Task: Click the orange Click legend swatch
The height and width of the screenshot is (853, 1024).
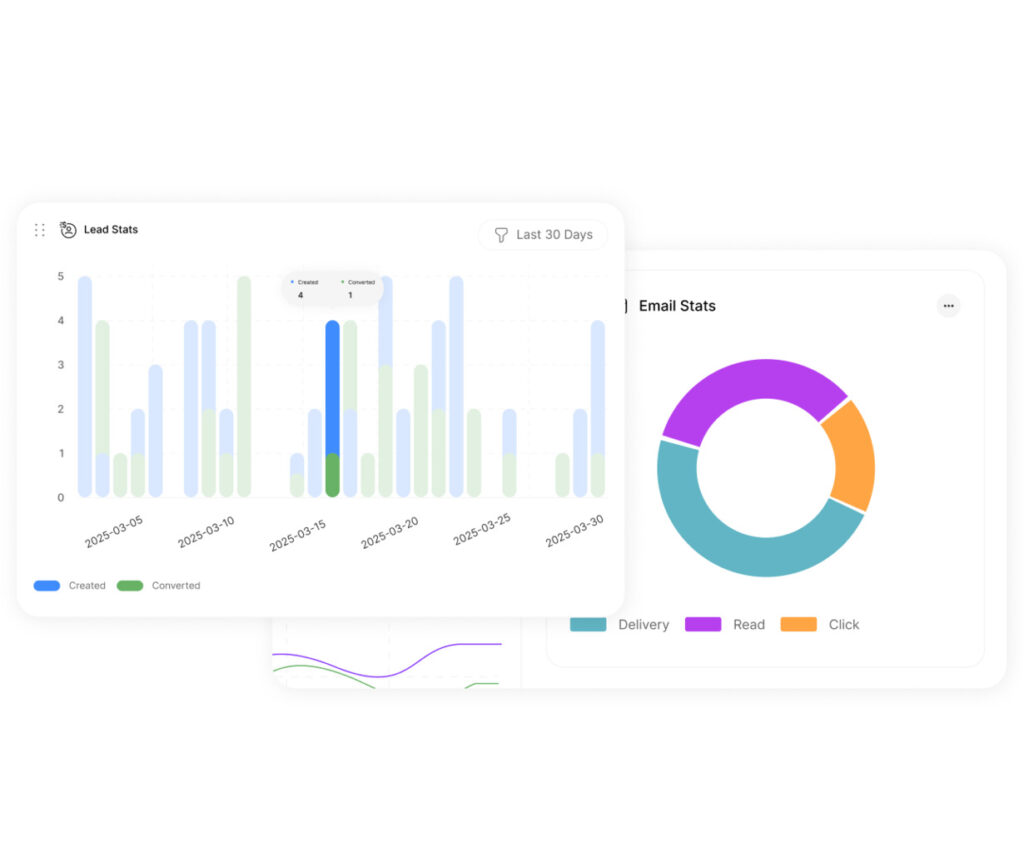Action: (798, 625)
